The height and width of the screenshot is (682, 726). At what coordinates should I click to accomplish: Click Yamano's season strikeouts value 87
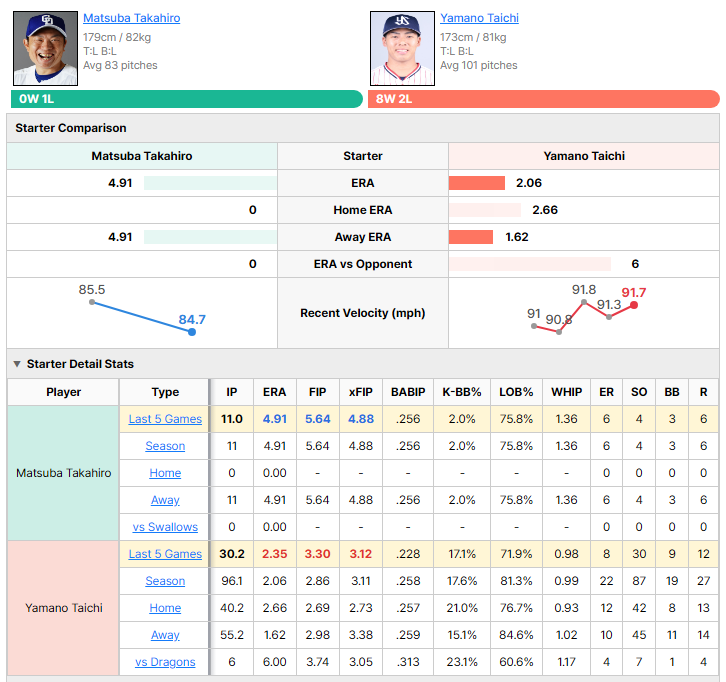point(639,581)
